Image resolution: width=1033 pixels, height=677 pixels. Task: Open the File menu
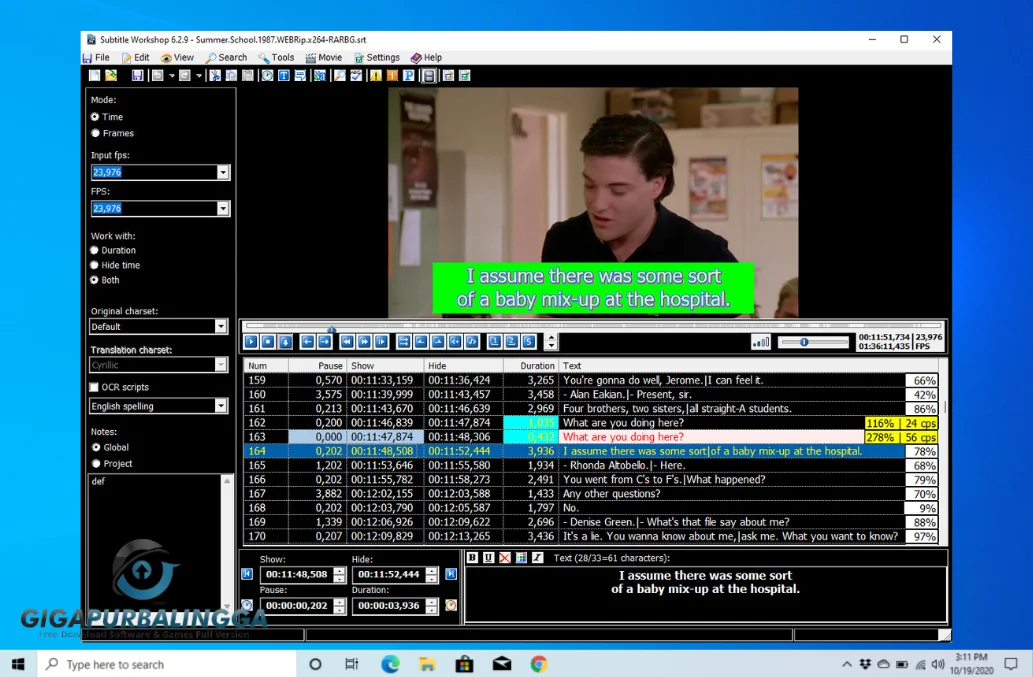pos(96,57)
